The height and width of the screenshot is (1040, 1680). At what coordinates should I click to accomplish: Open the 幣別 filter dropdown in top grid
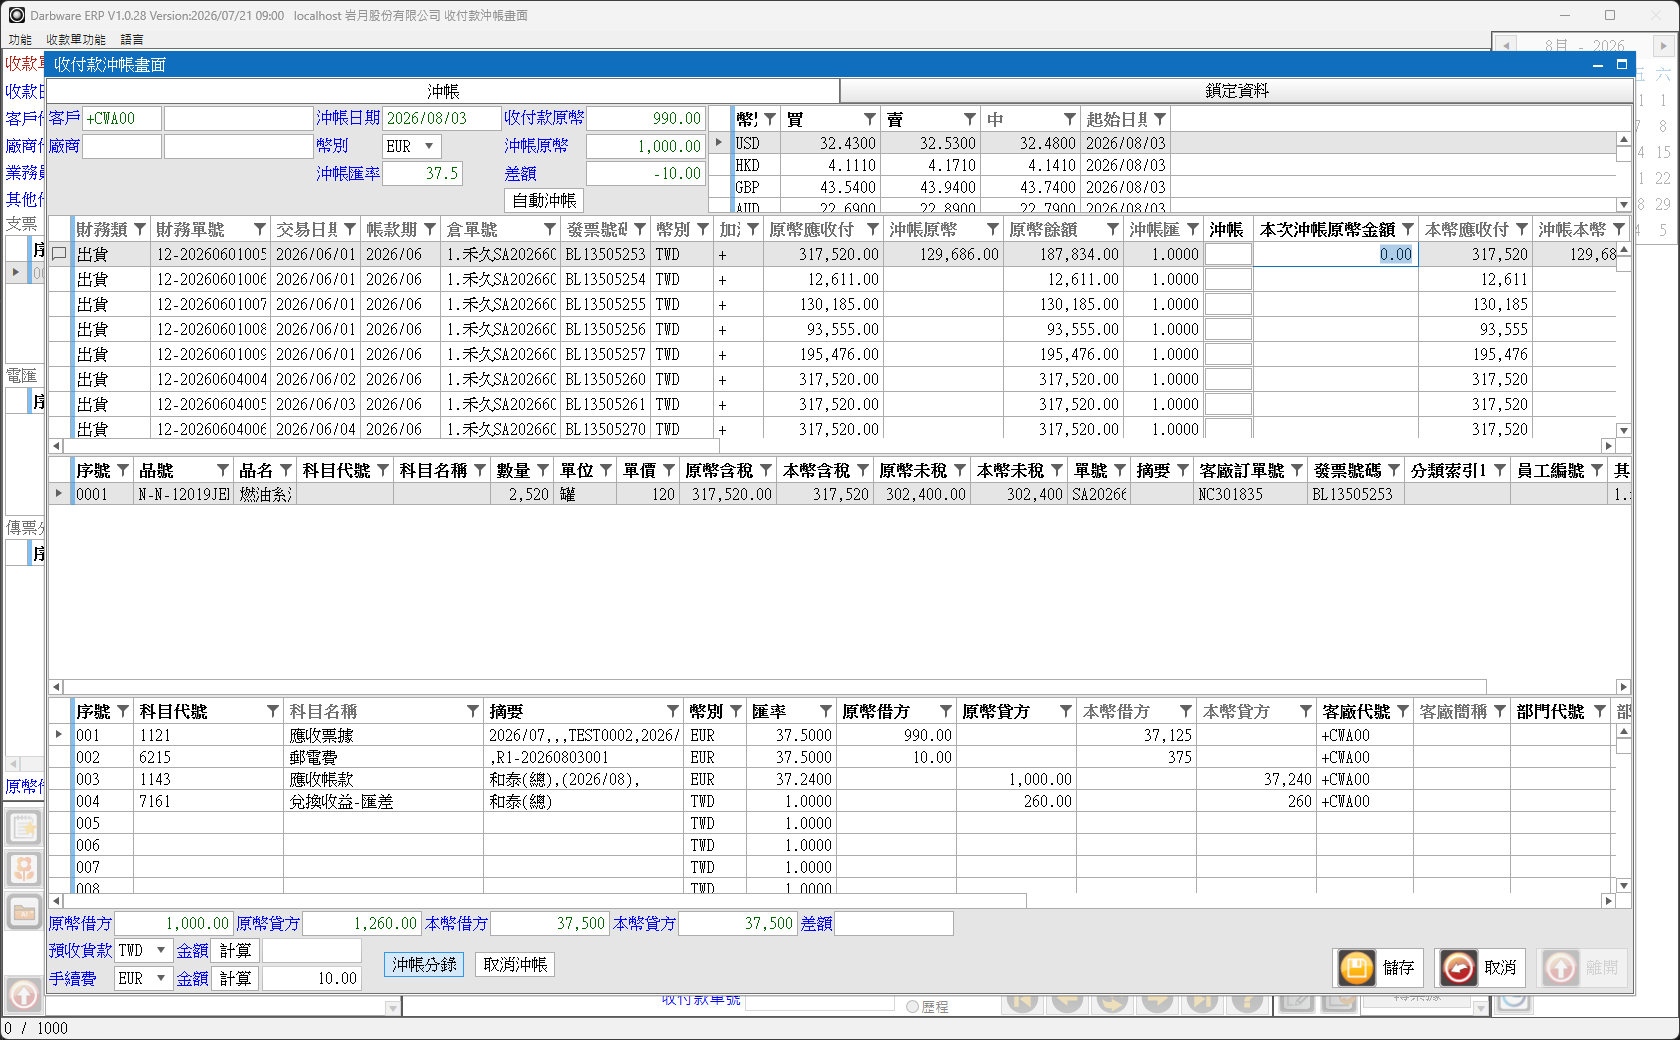[x=703, y=229]
